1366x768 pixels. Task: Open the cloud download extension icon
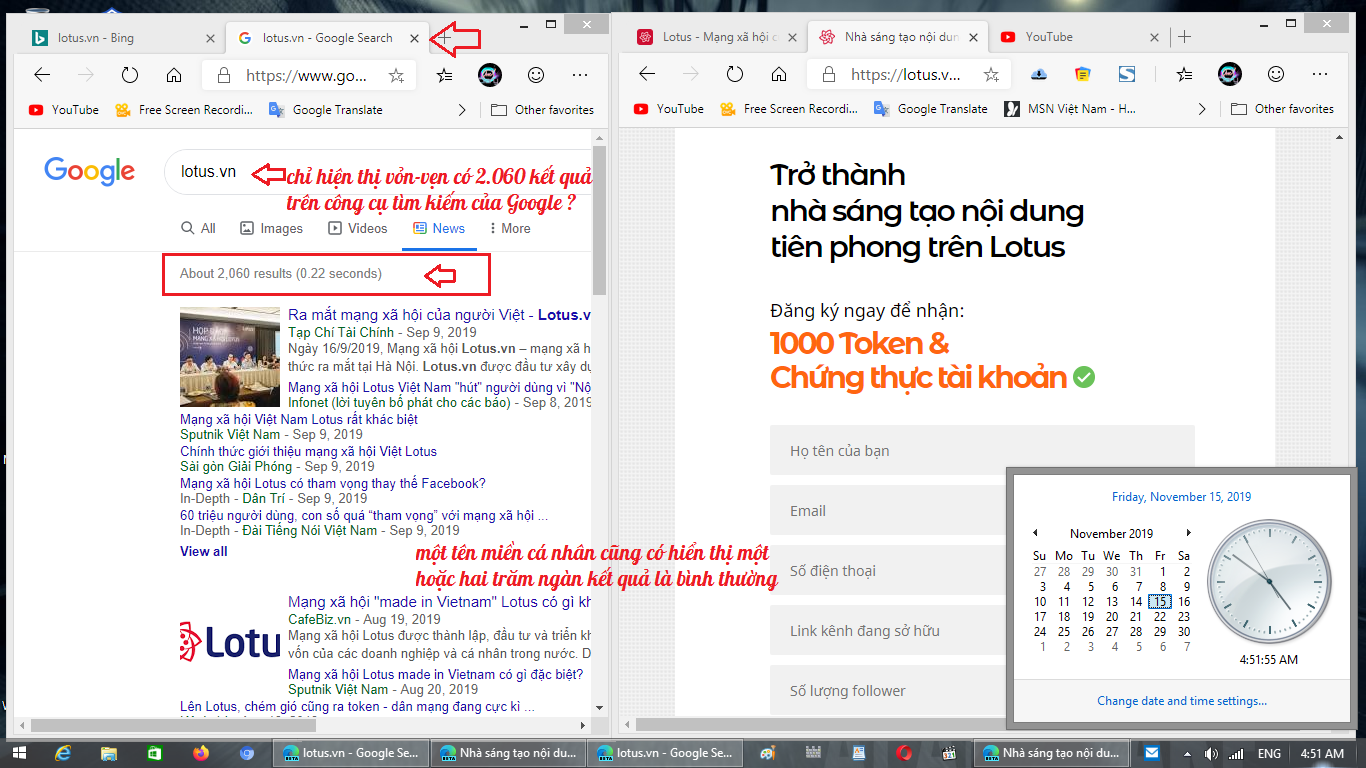pyautogui.click(x=1038, y=74)
